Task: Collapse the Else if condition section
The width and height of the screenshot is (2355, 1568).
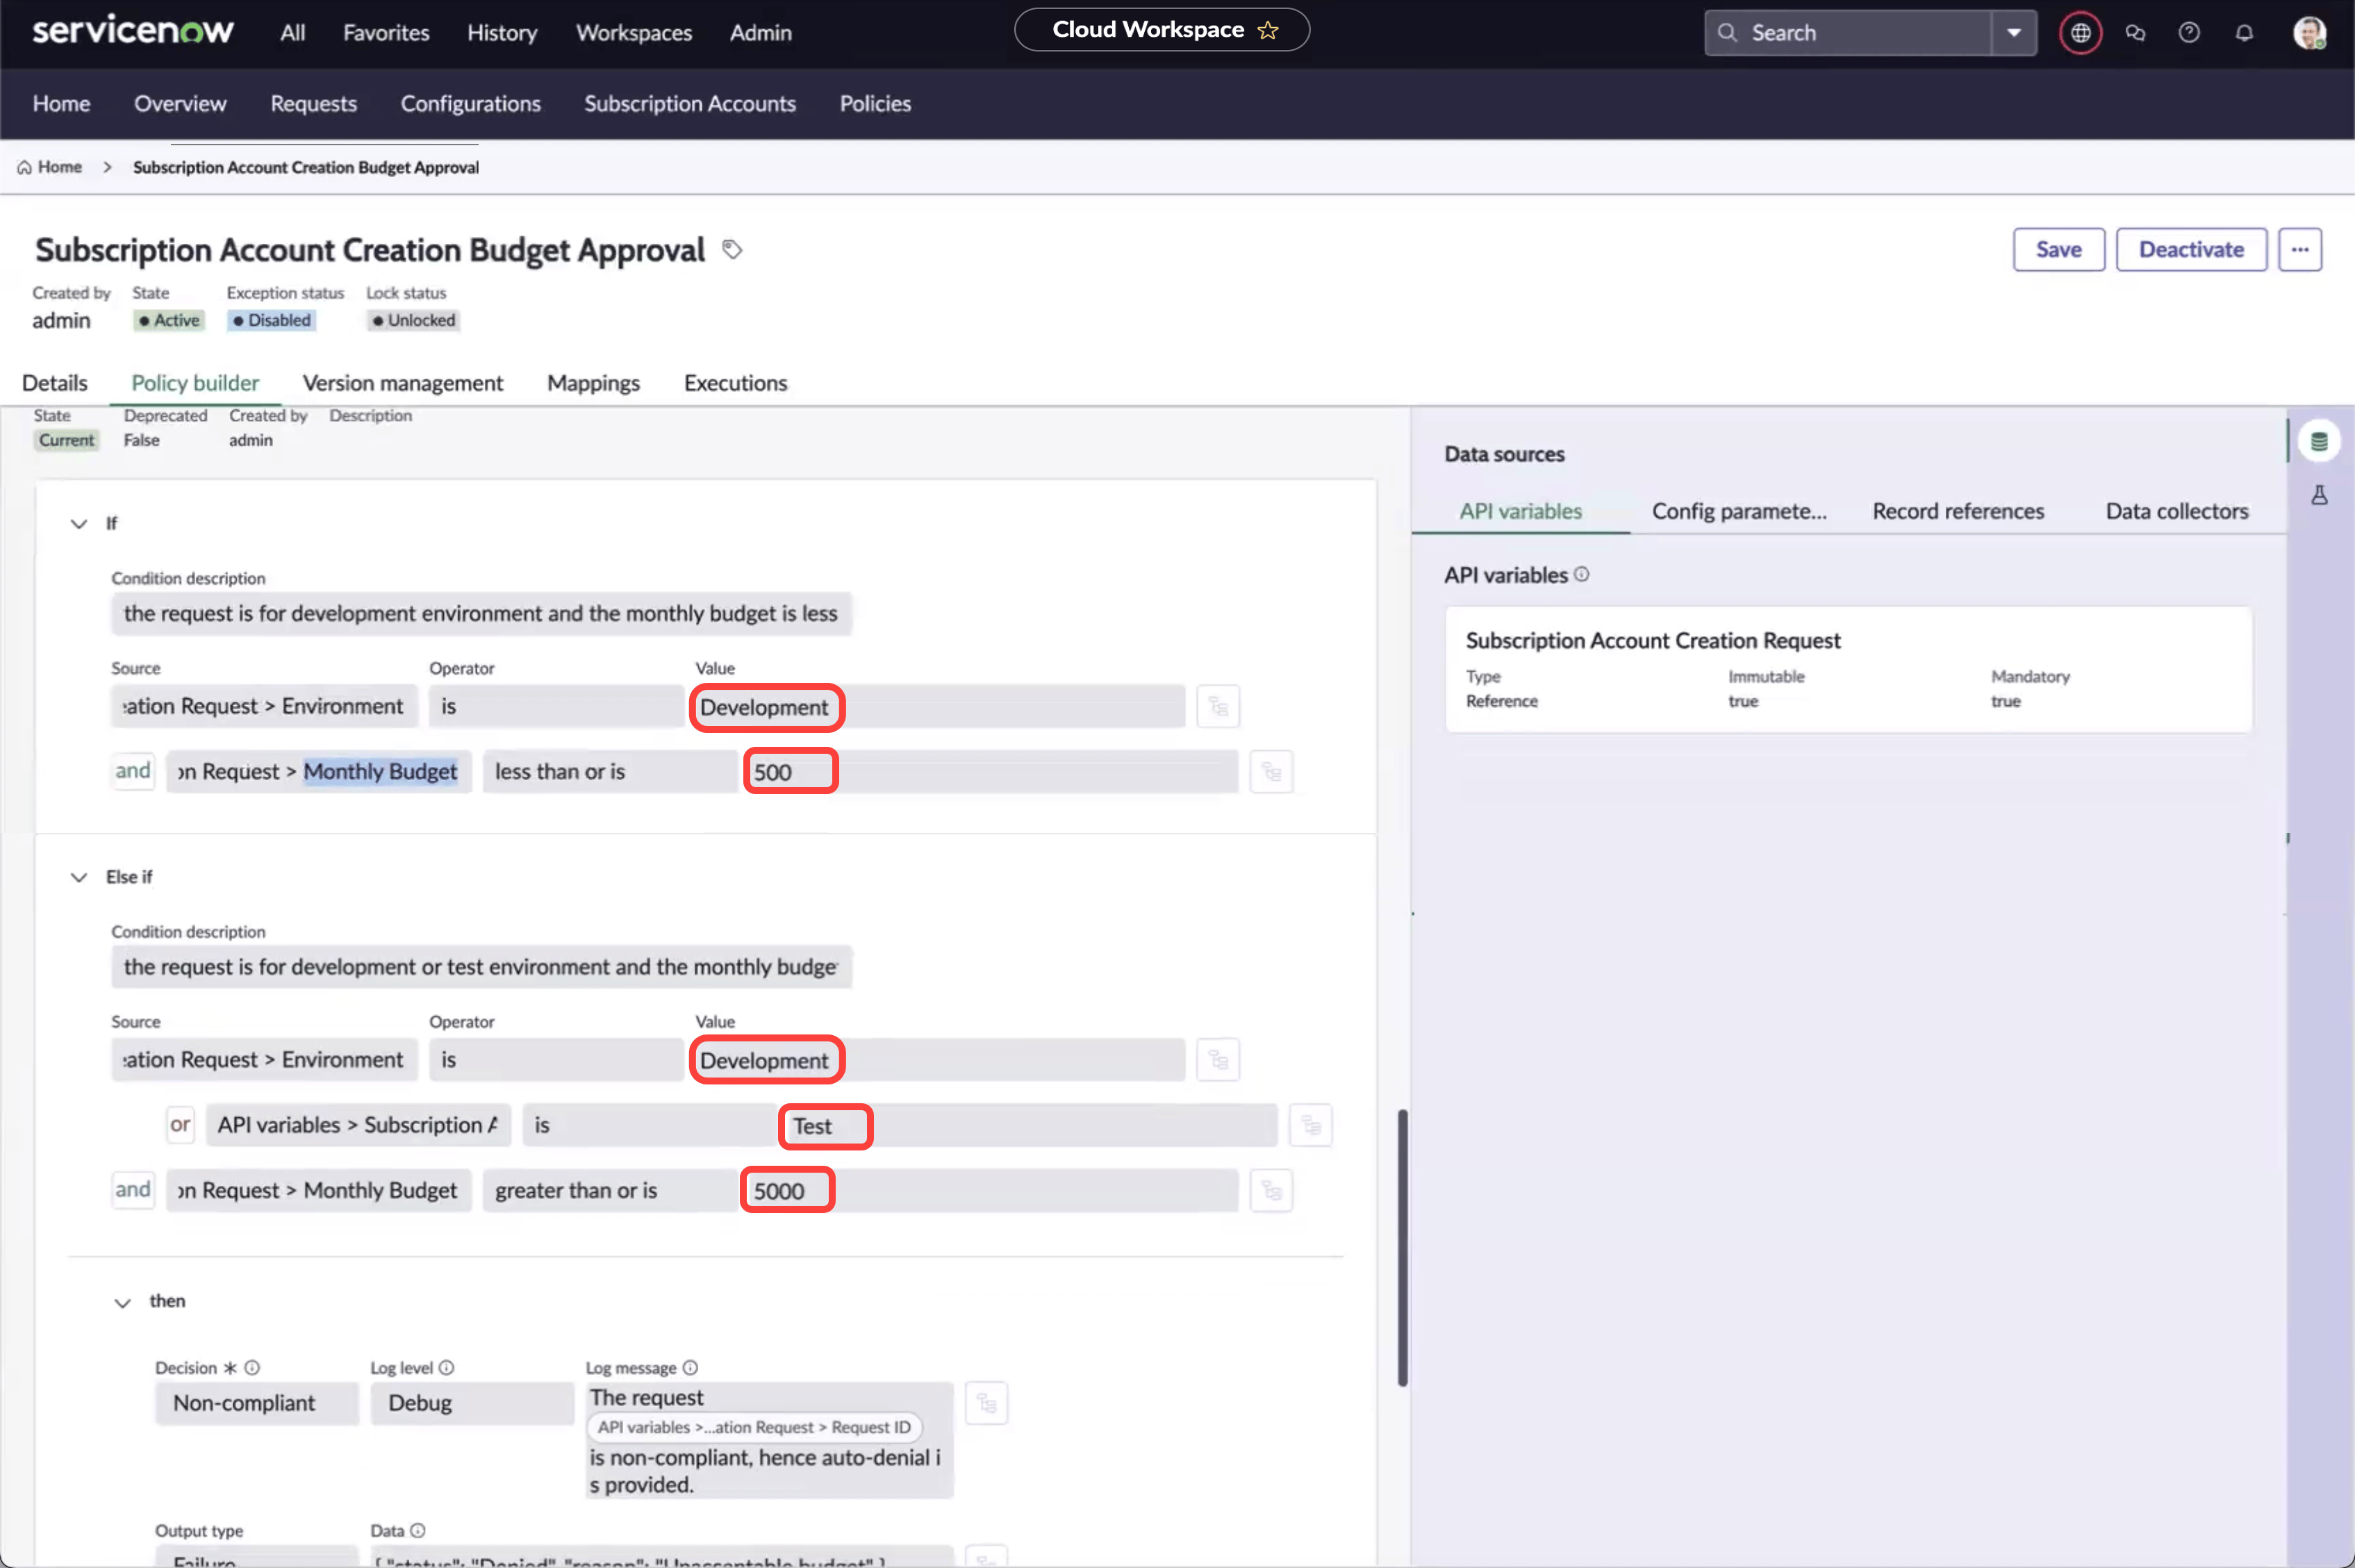Action: tap(78, 877)
